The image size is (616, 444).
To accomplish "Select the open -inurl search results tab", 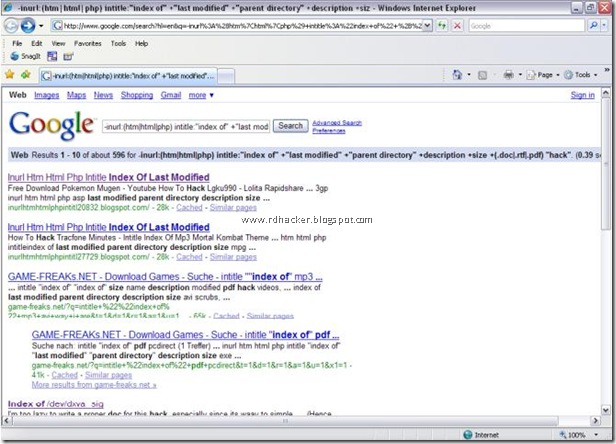I will (x=128, y=75).
